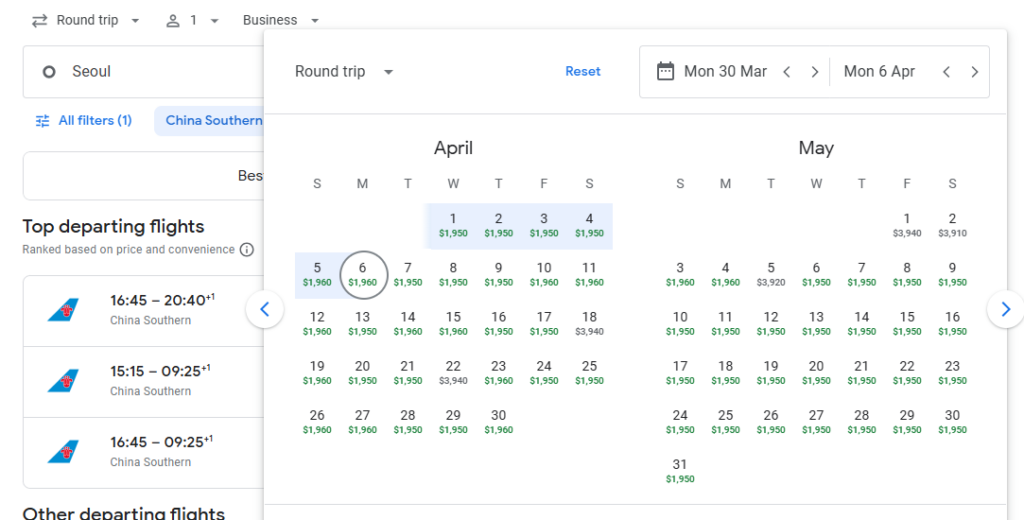Show previous months in calendar
1024x520 pixels.
[264, 309]
